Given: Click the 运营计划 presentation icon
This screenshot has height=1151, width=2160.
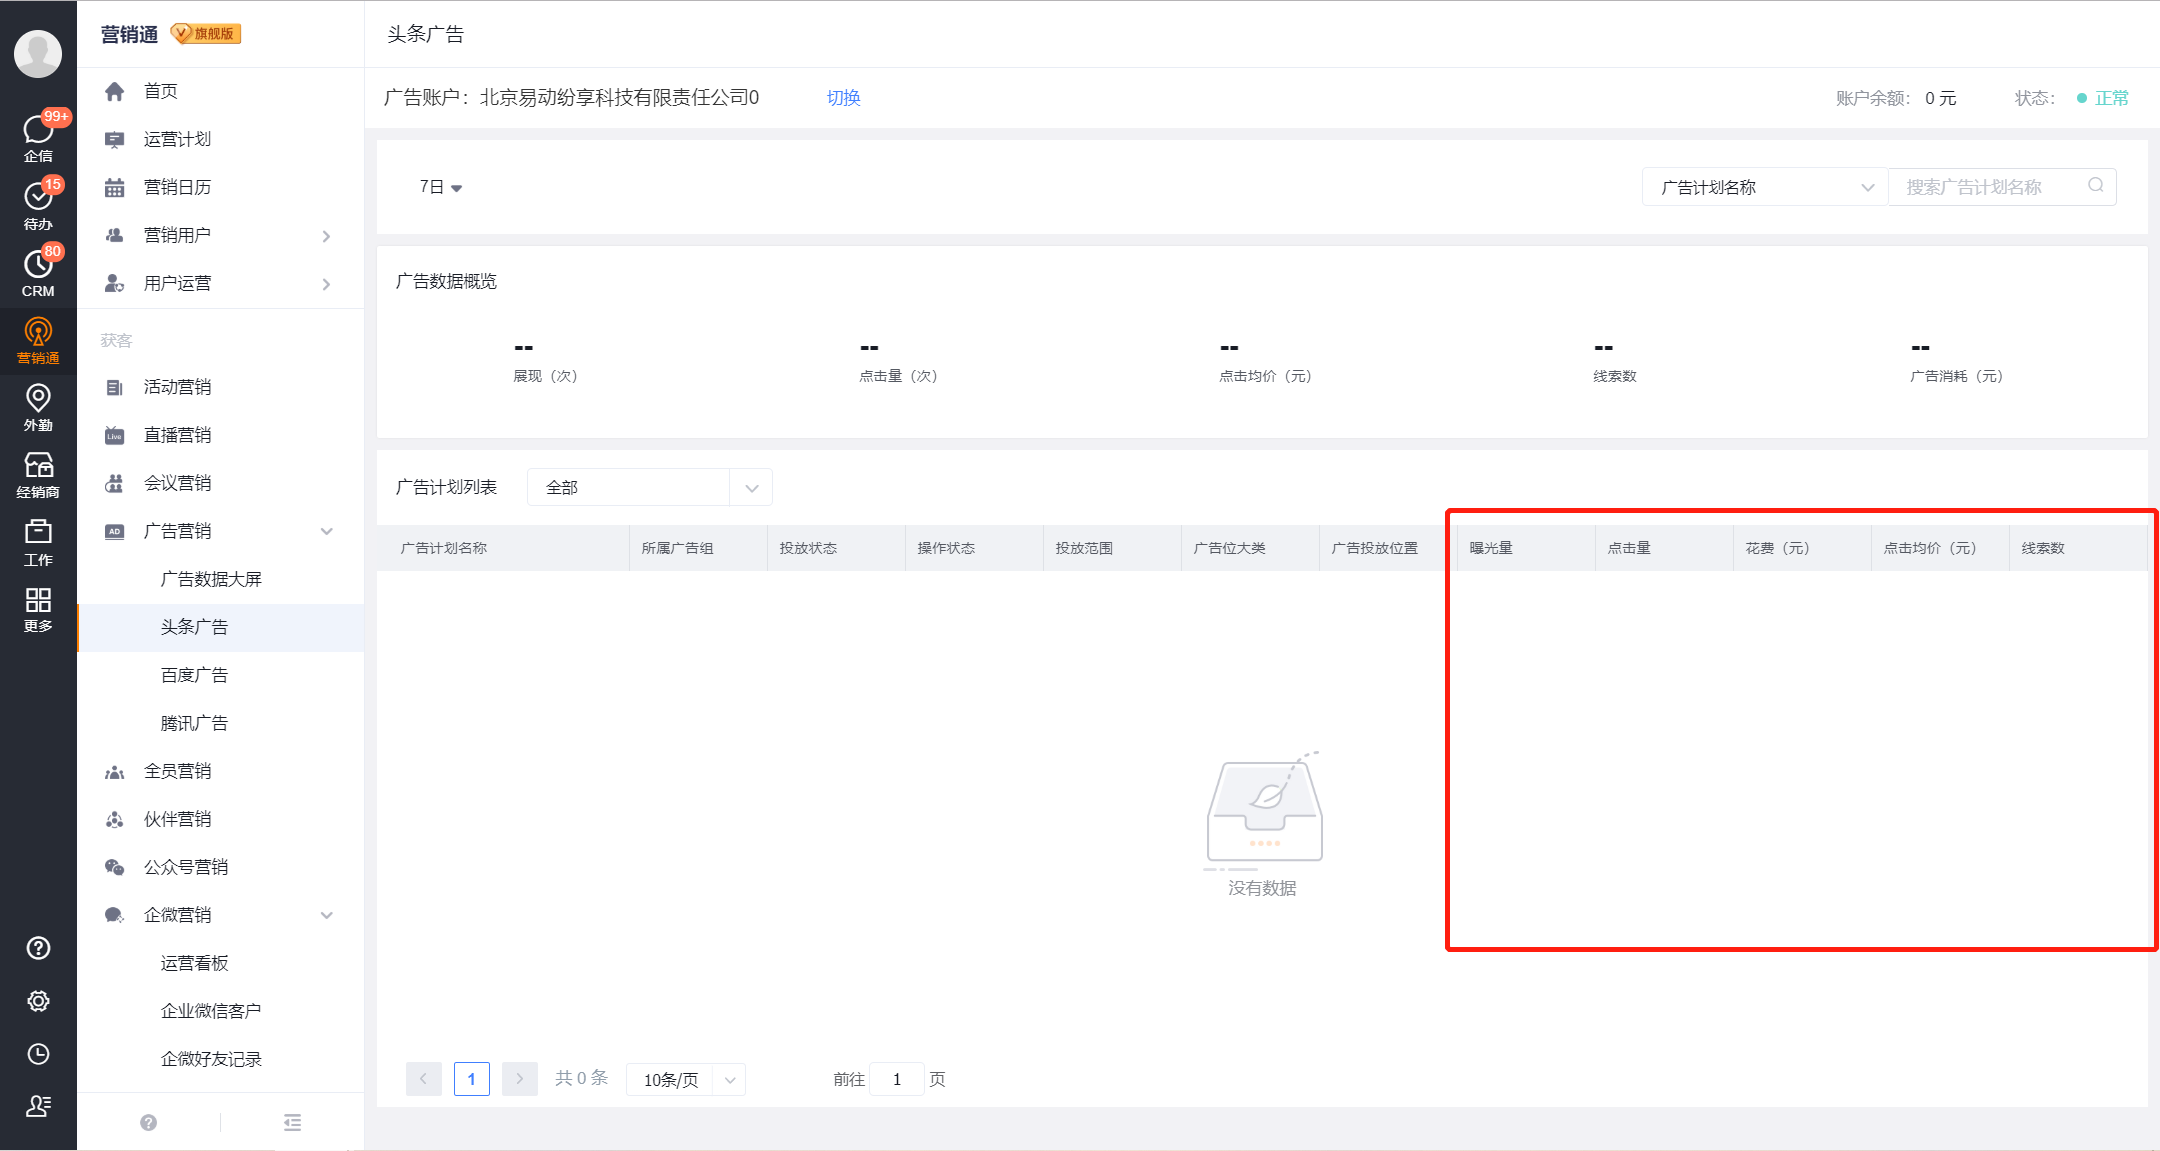Looking at the screenshot, I should coord(115,139).
